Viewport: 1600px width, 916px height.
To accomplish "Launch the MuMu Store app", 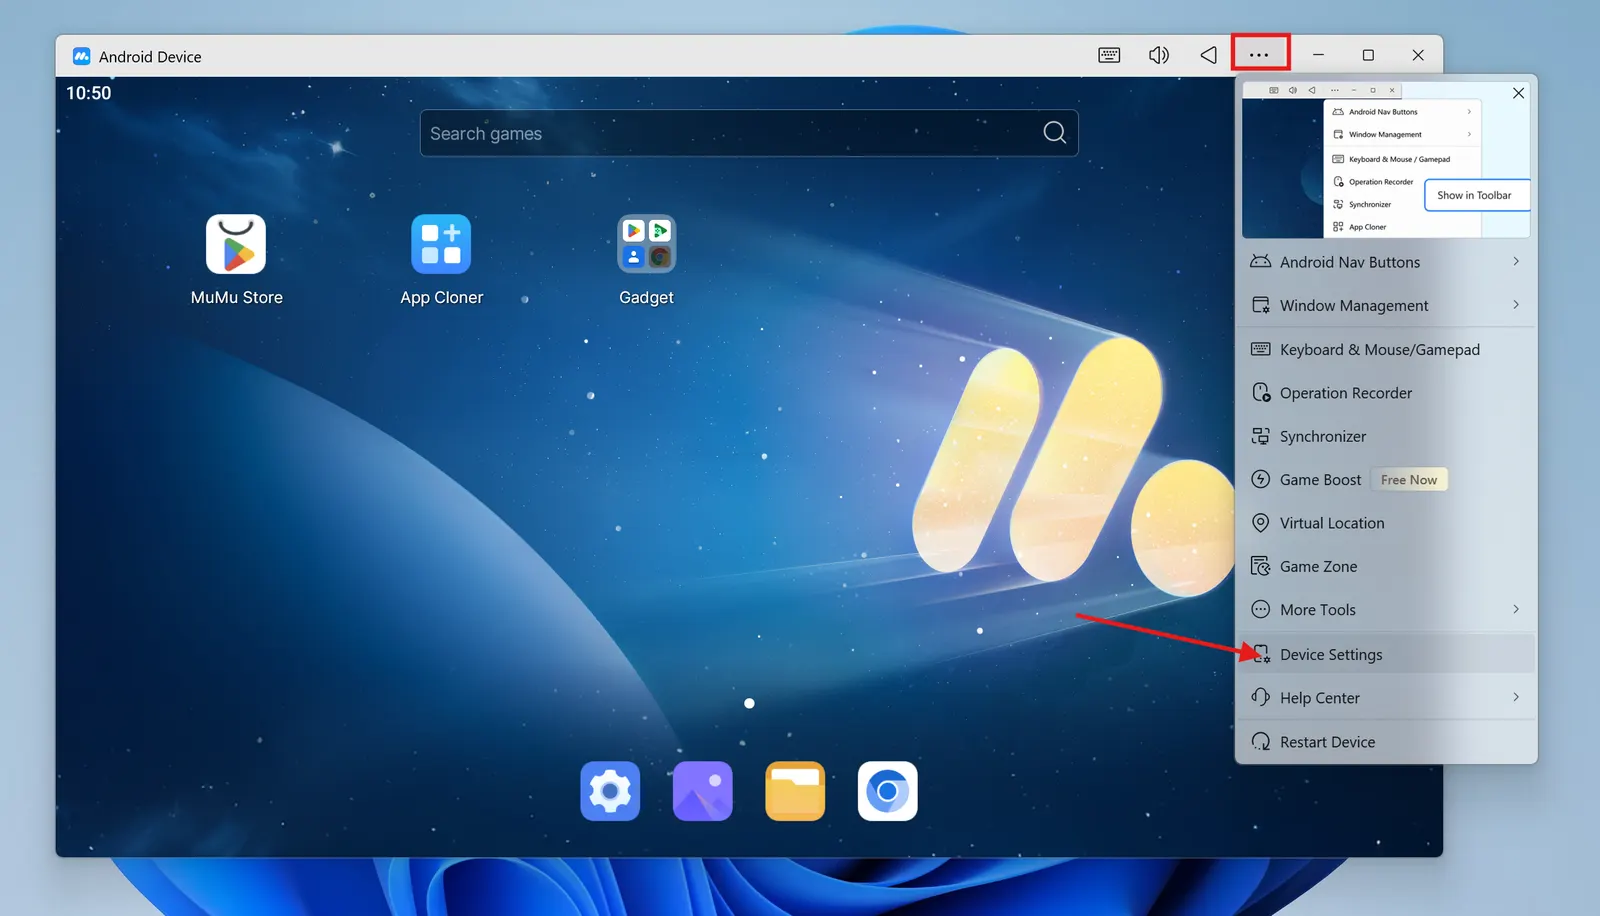I will click(236, 244).
